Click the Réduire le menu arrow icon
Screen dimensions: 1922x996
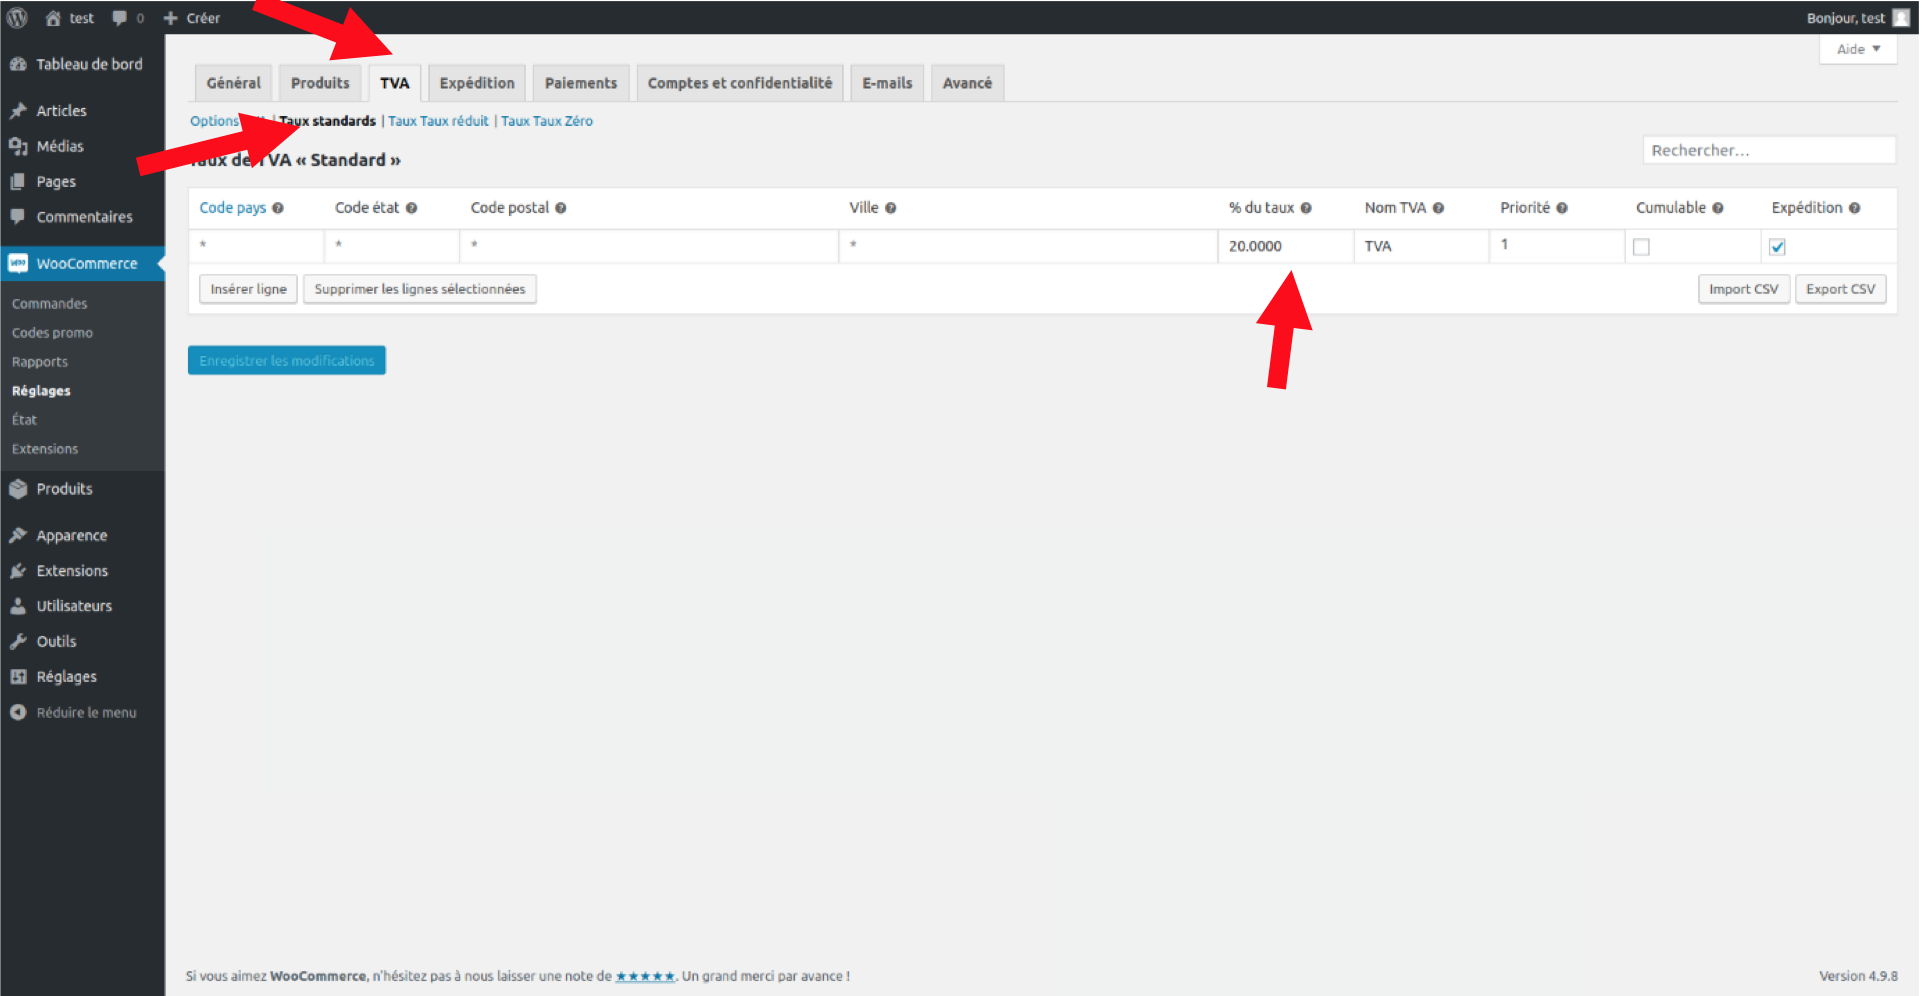[18, 712]
